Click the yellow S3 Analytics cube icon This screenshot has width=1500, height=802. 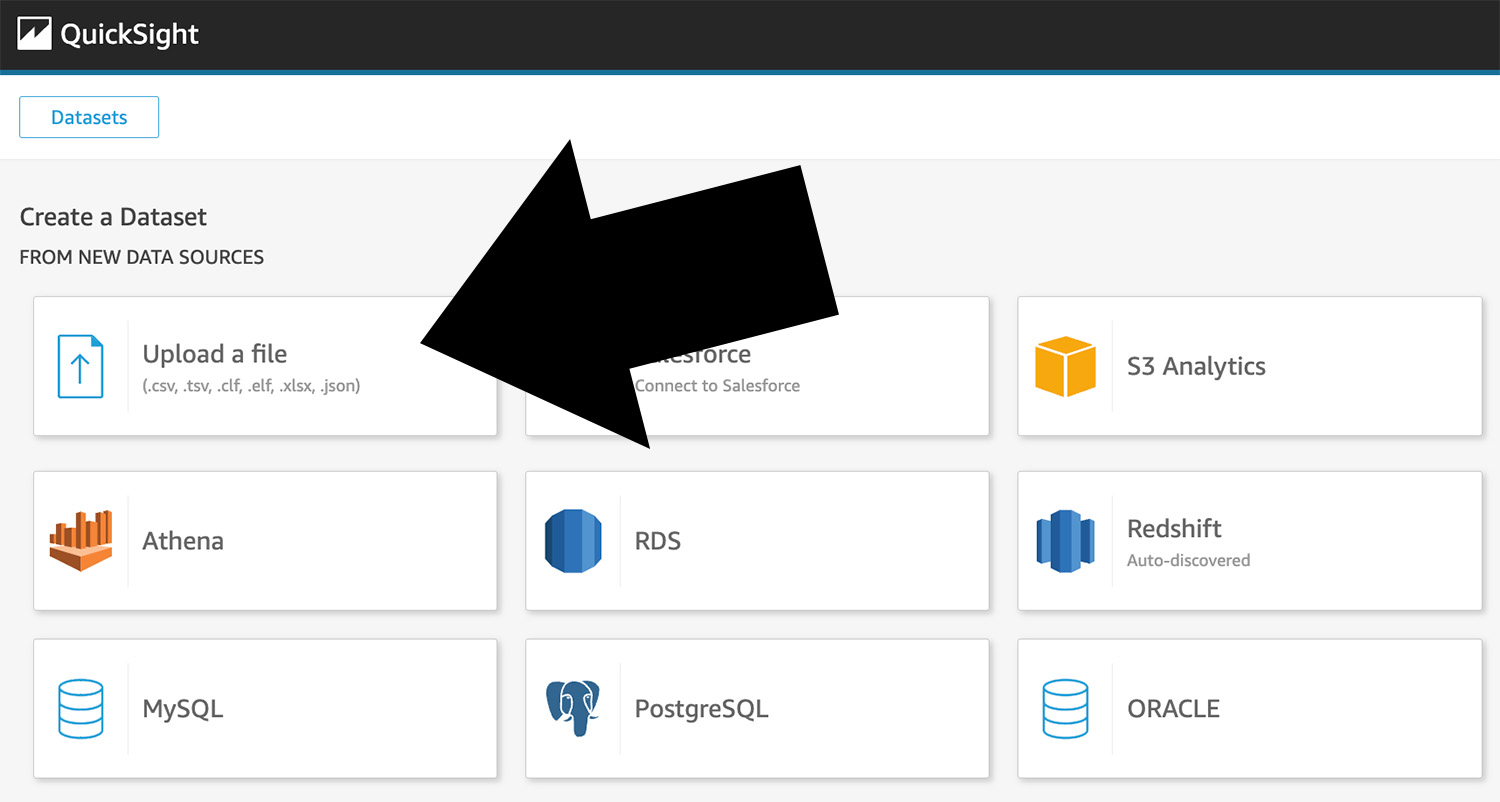[x=1065, y=366]
